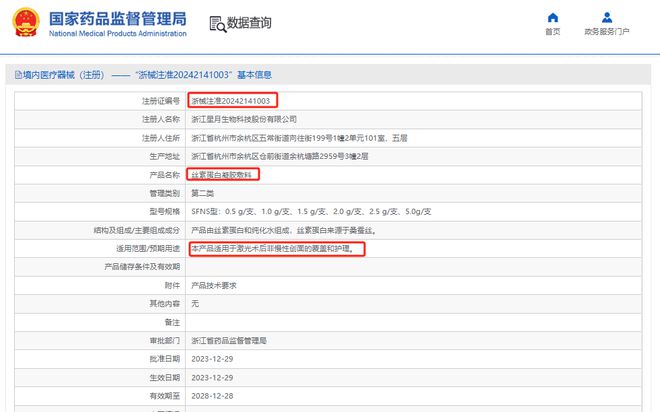Click the 政务服务门户 person icon

tap(607, 17)
